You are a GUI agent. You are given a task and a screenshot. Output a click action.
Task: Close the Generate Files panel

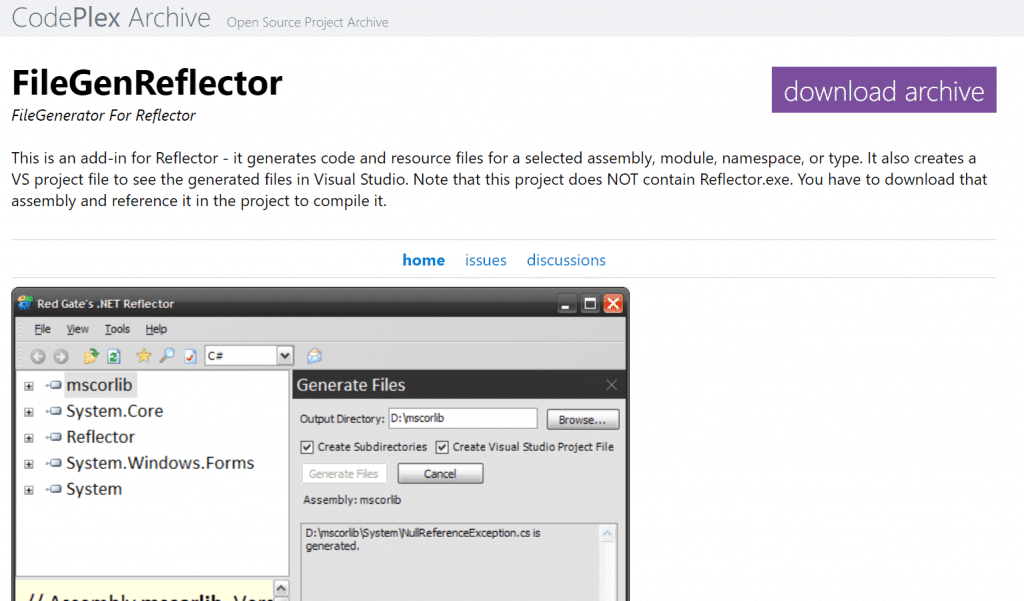(x=611, y=385)
